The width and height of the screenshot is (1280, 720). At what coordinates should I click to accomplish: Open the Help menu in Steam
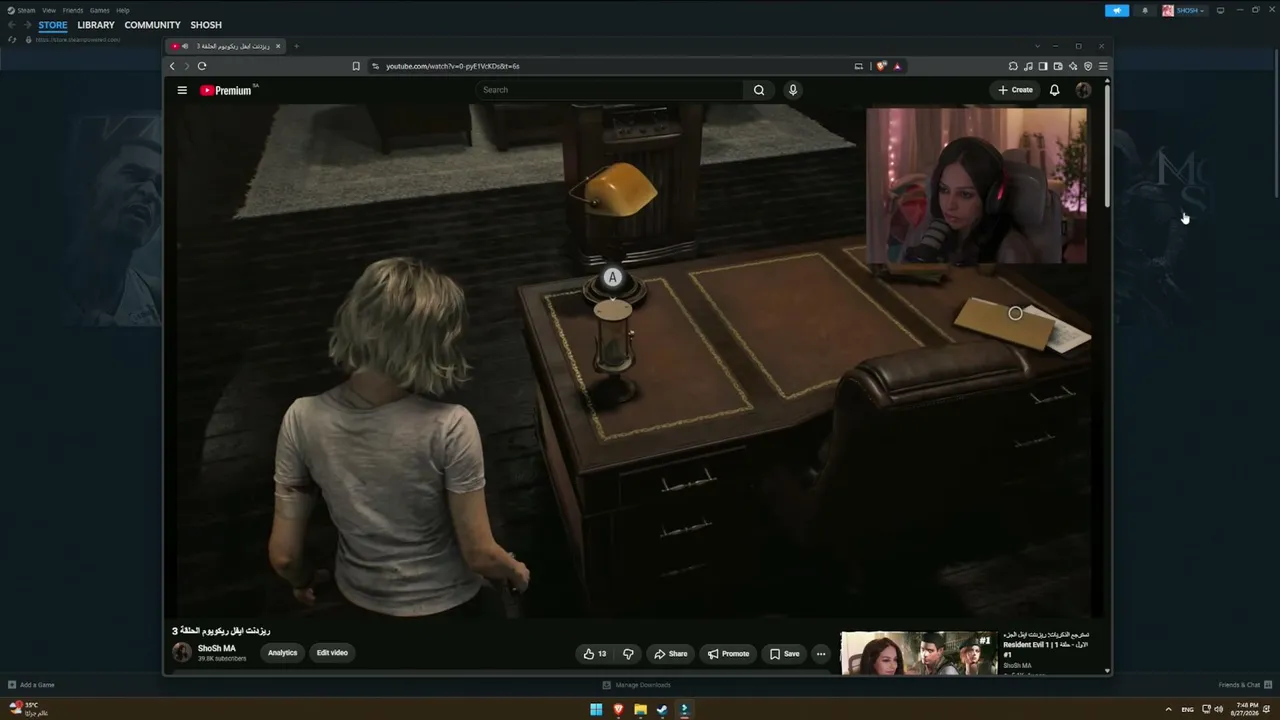pyautogui.click(x=123, y=10)
